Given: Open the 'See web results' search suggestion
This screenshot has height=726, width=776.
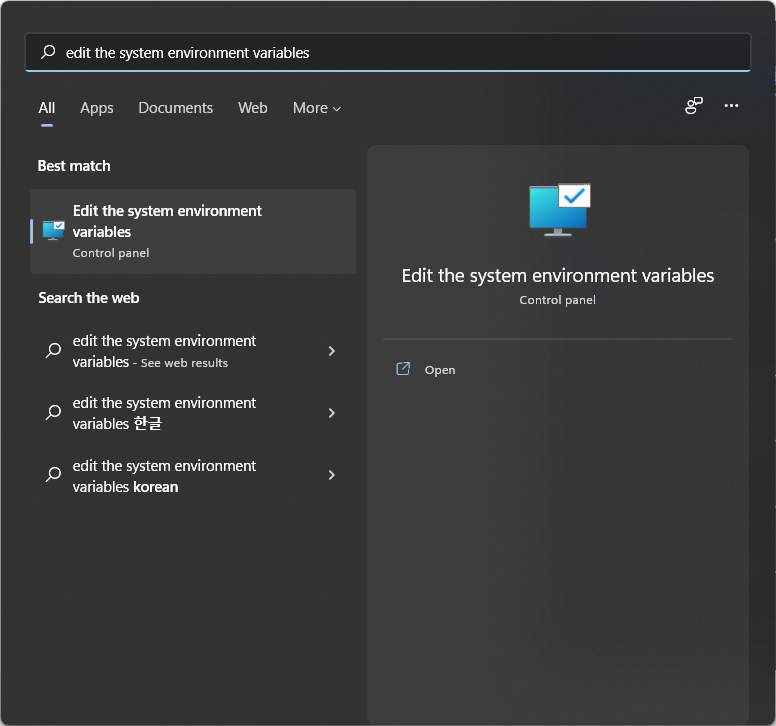Looking at the screenshot, I should (193, 351).
